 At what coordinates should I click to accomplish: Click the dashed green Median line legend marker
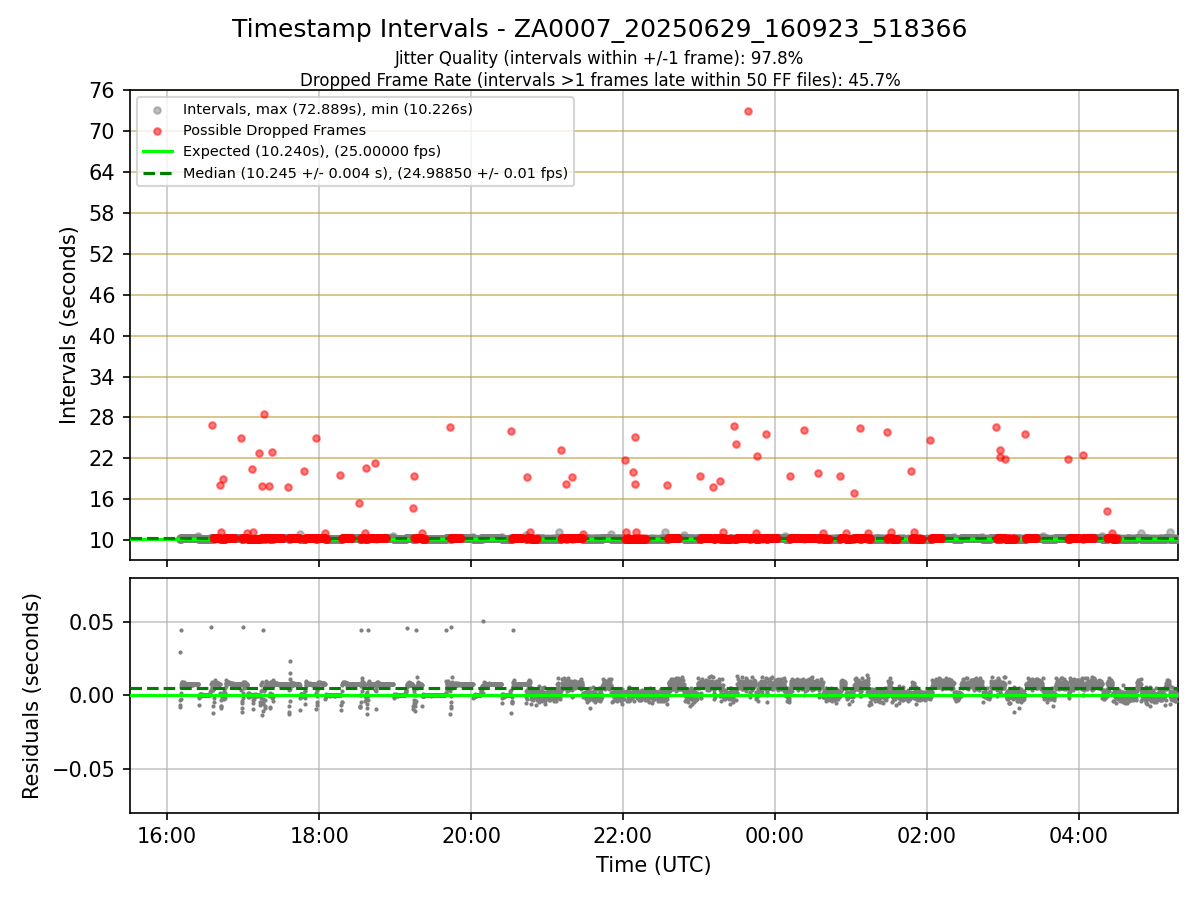pyautogui.click(x=157, y=173)
